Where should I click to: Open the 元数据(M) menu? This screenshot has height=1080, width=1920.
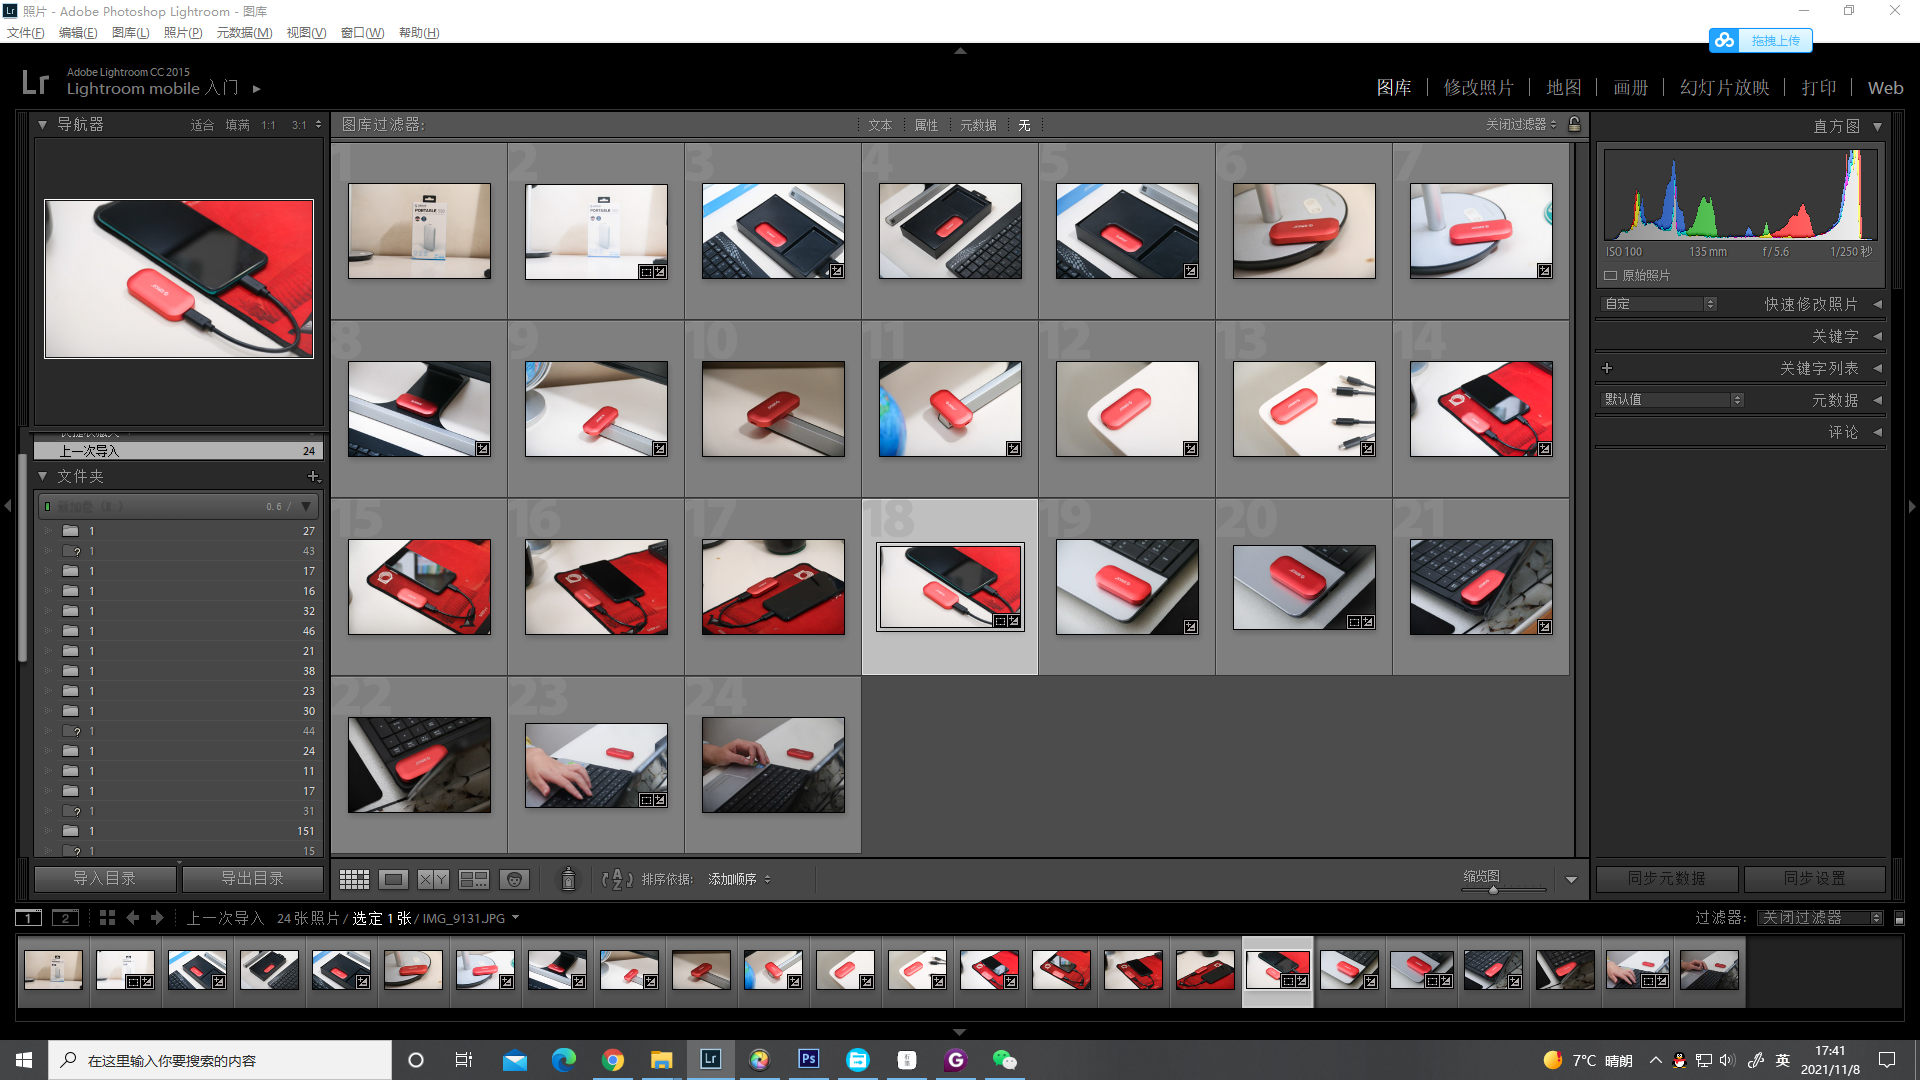point(244,33)
